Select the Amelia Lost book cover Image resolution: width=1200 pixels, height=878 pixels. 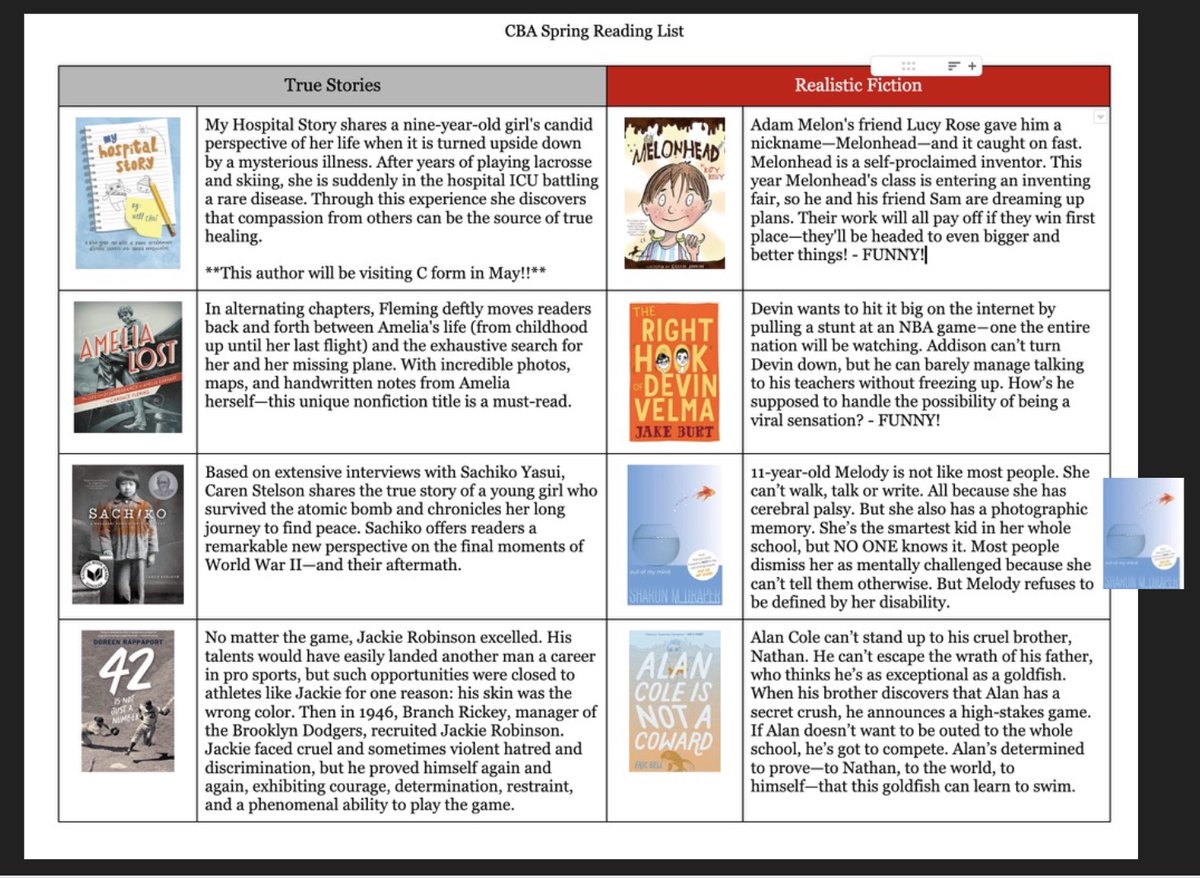[128, 367]
